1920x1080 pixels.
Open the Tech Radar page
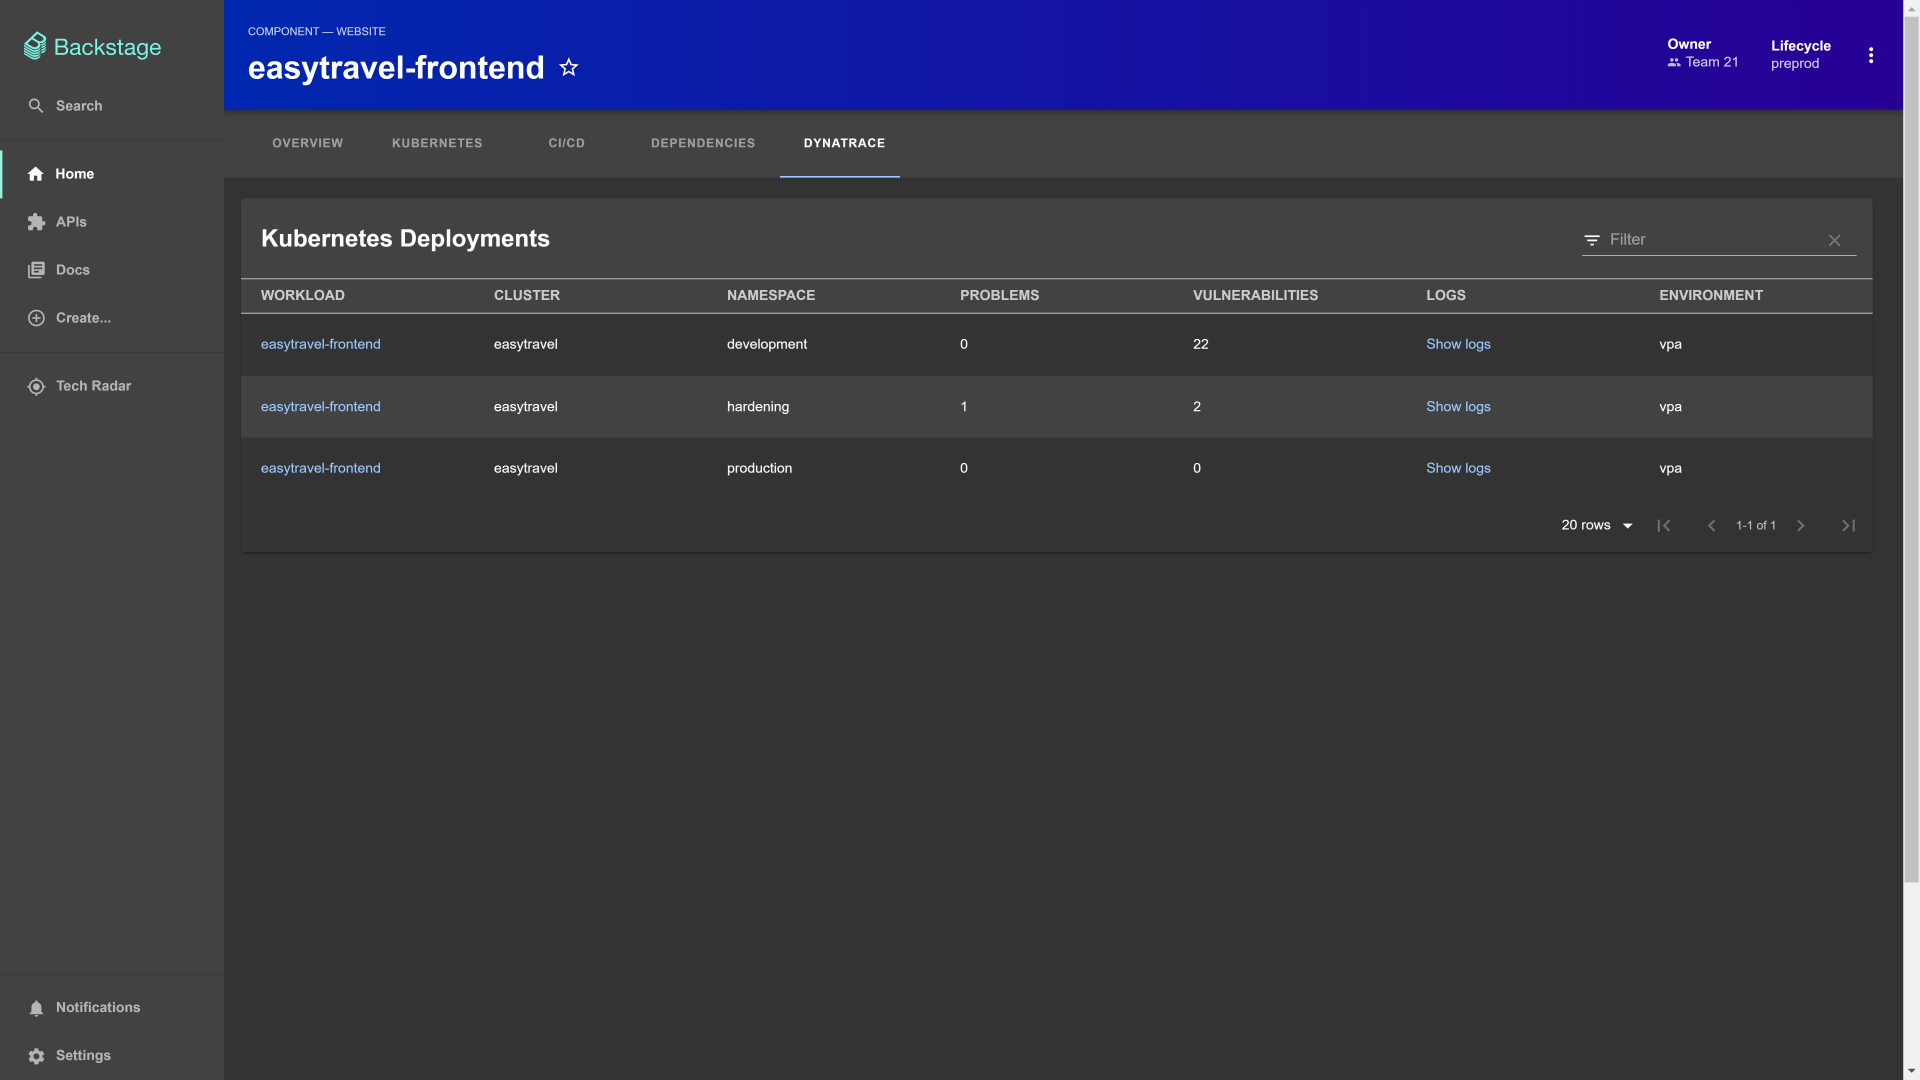coord(92,386)
